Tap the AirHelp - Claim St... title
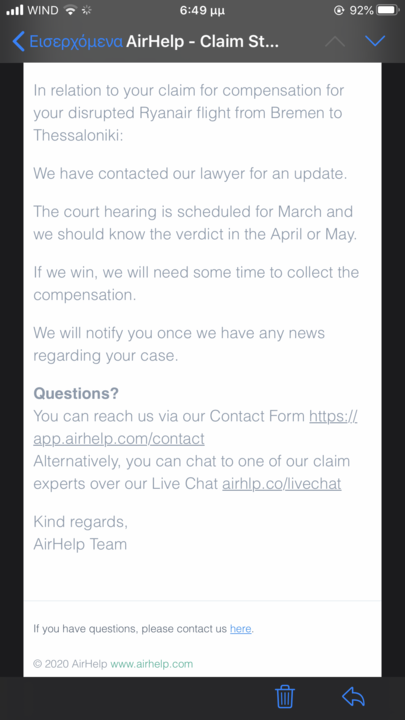Viewport: 405px width, 720px height. tap(202, 41)
